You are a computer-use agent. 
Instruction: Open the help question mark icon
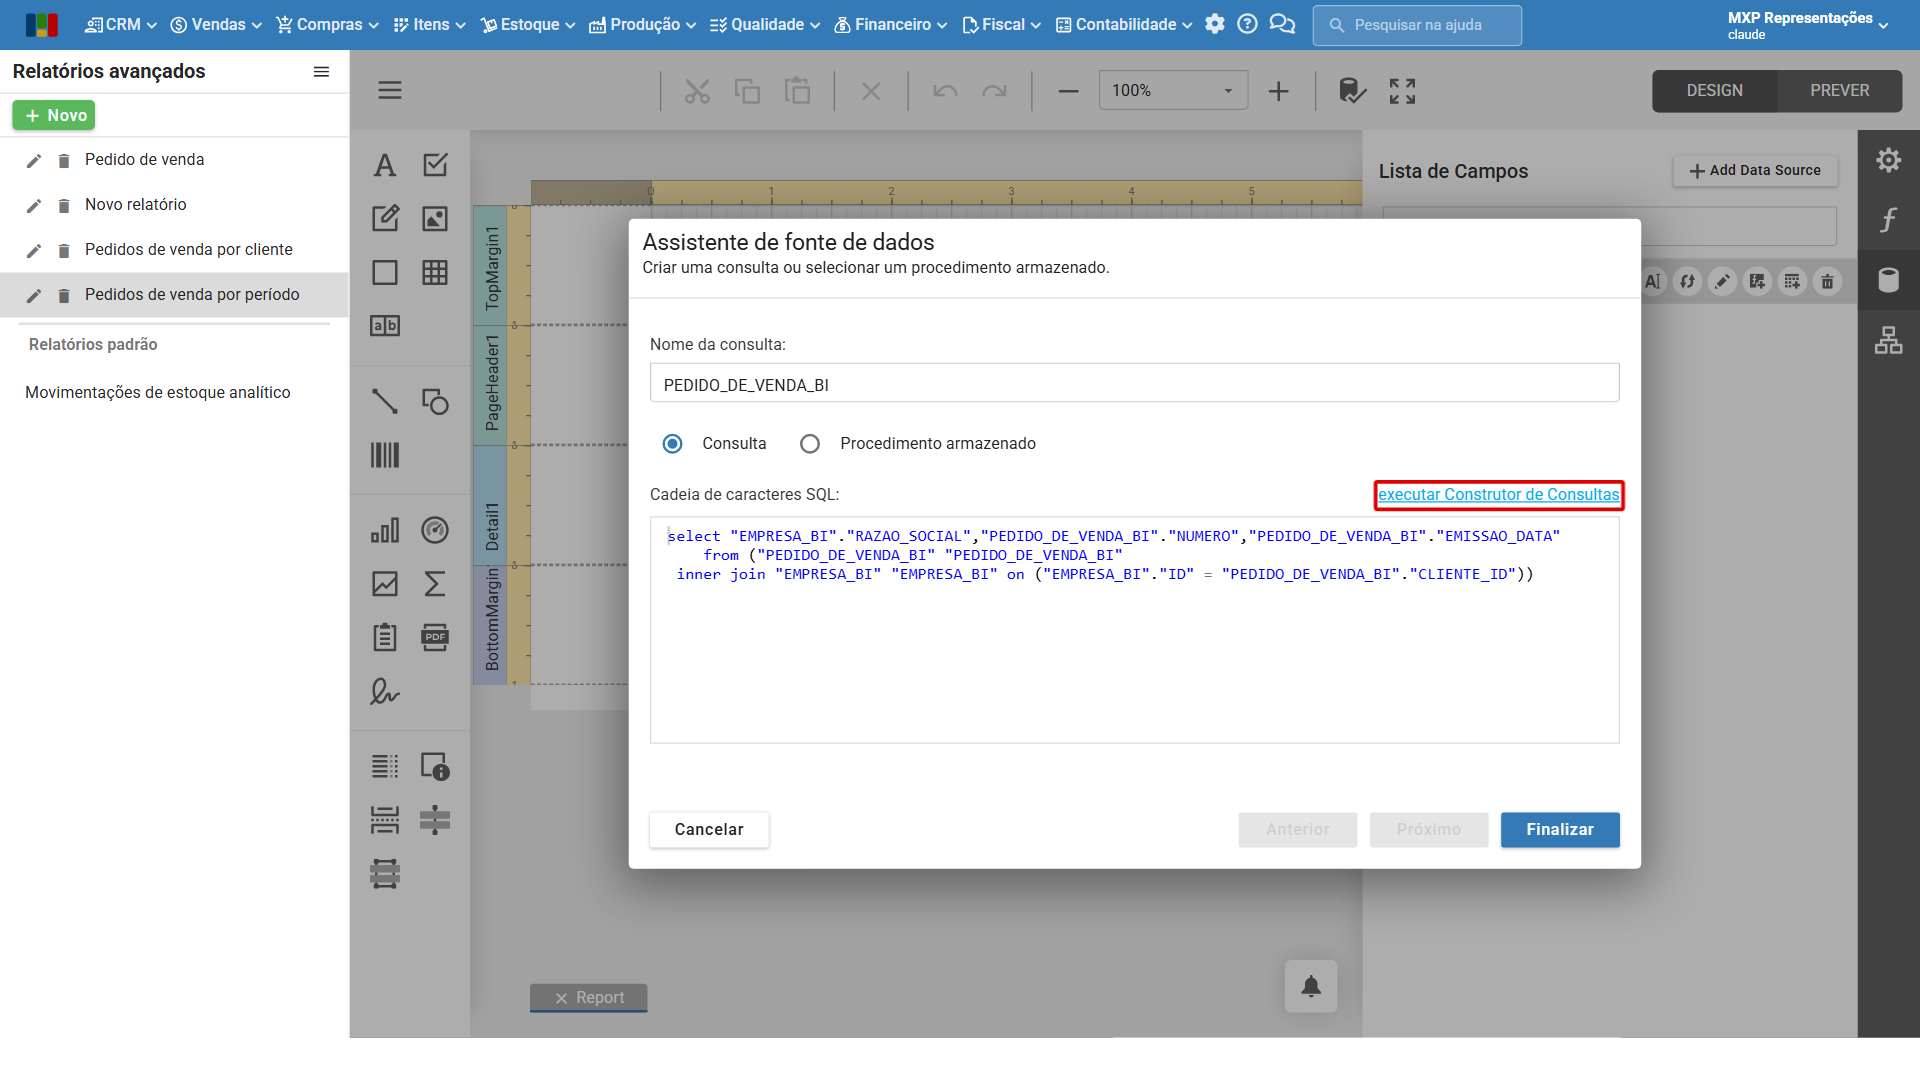[1247, 25]
